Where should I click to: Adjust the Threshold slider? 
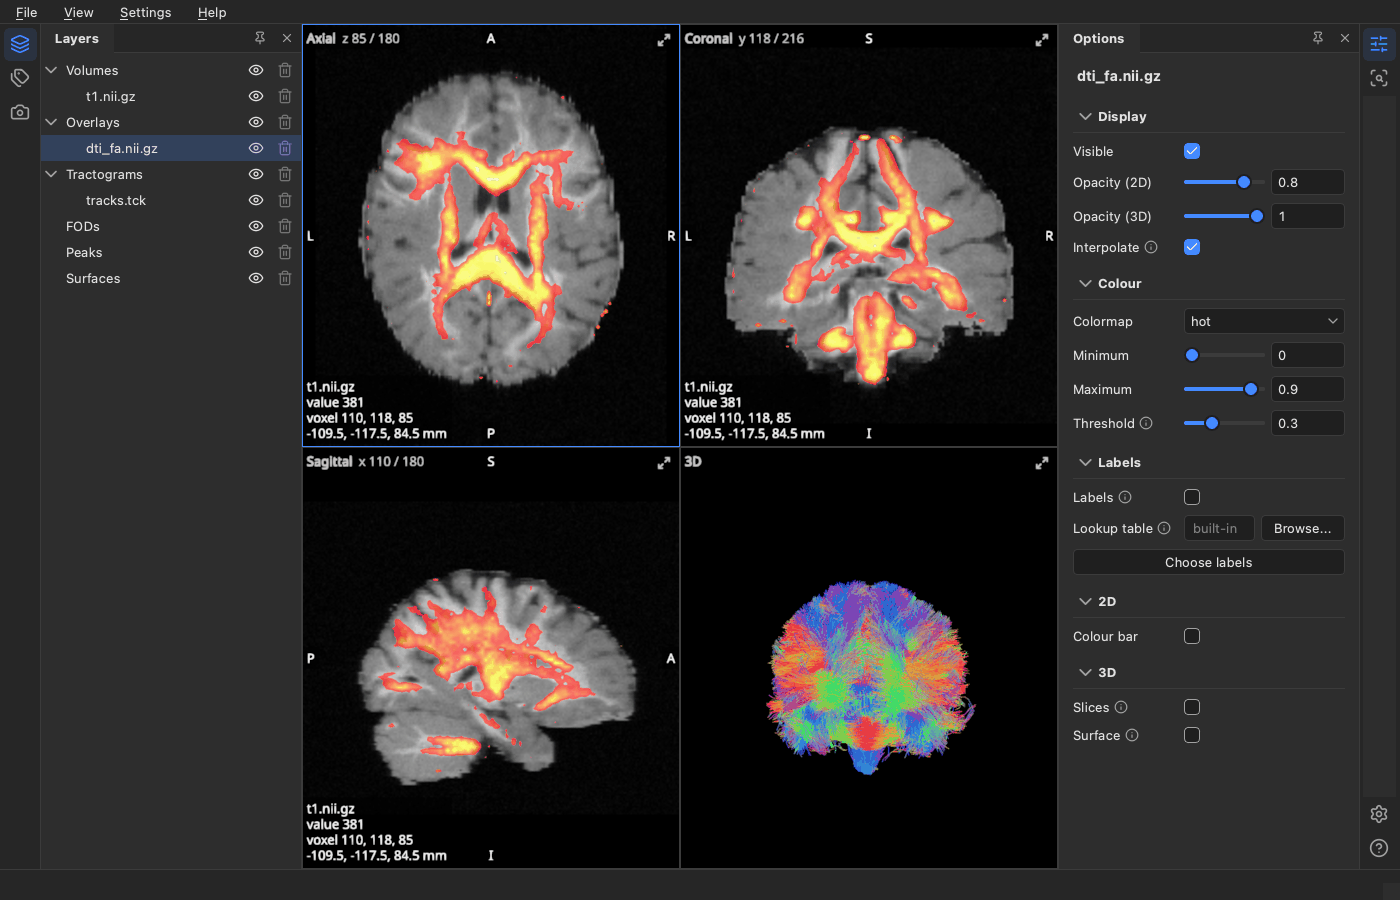pyautogui.click(x=1224, y=423)
